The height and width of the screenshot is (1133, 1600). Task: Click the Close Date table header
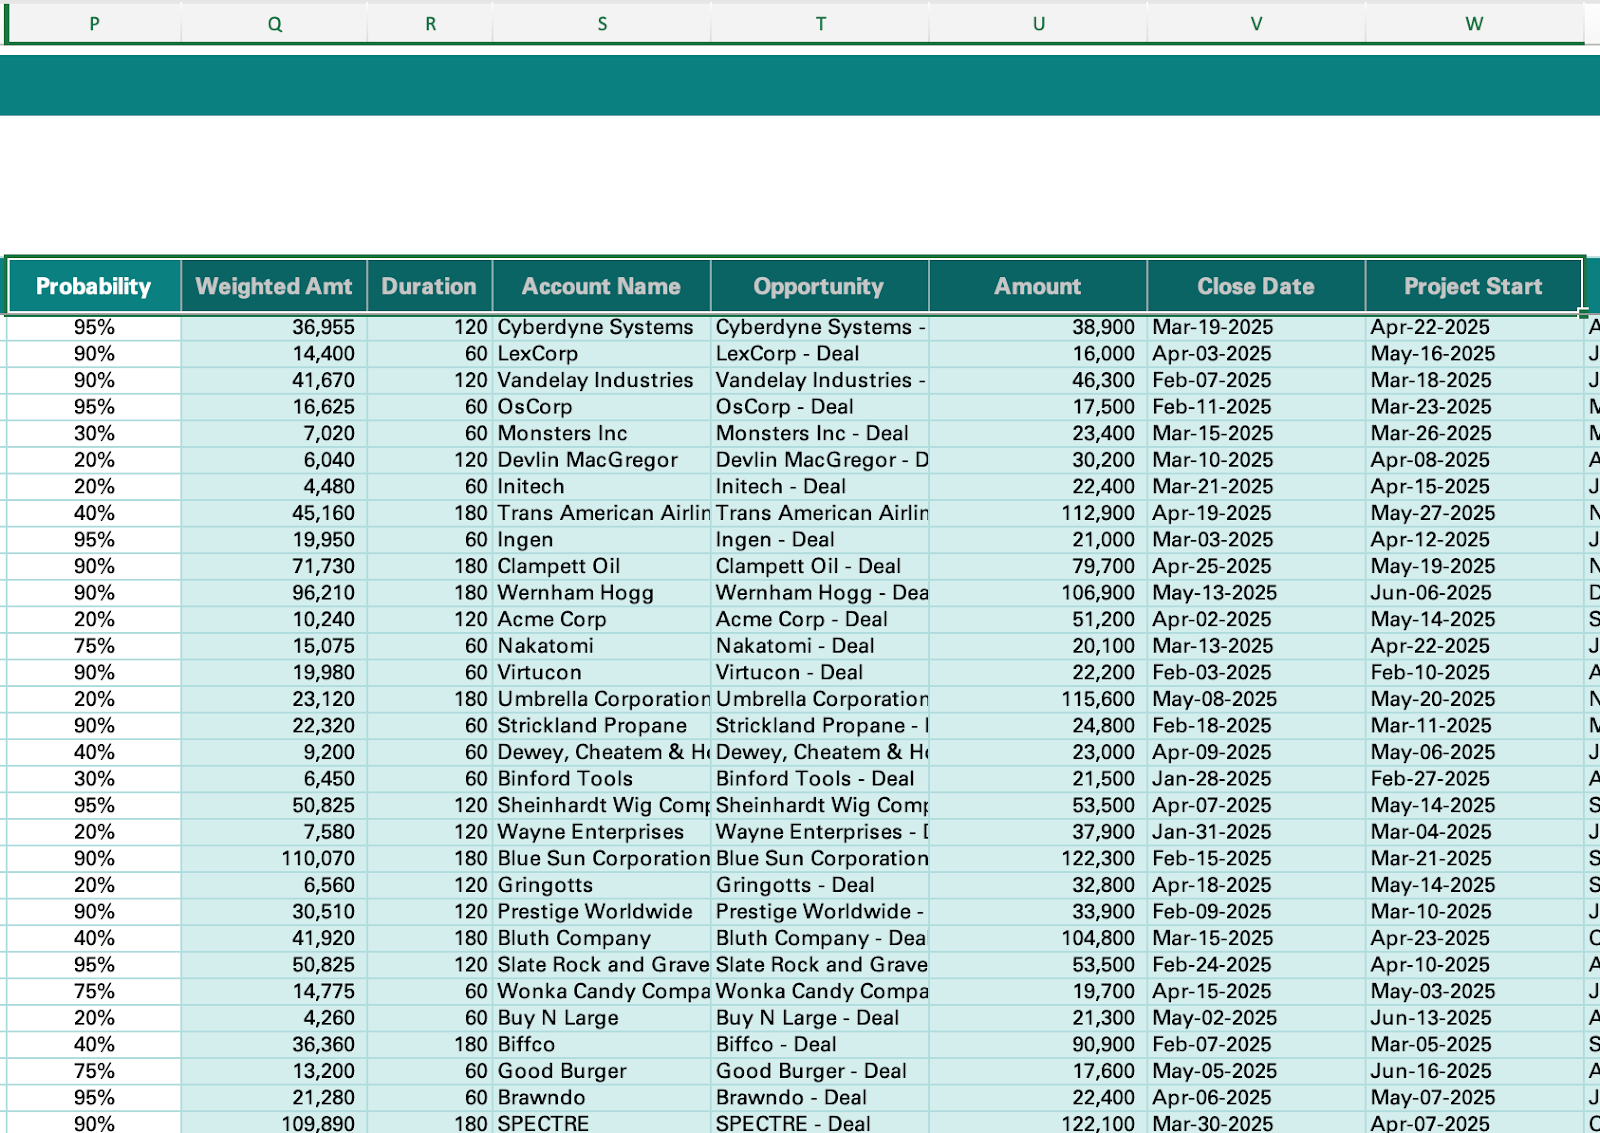click(1256, 286)
